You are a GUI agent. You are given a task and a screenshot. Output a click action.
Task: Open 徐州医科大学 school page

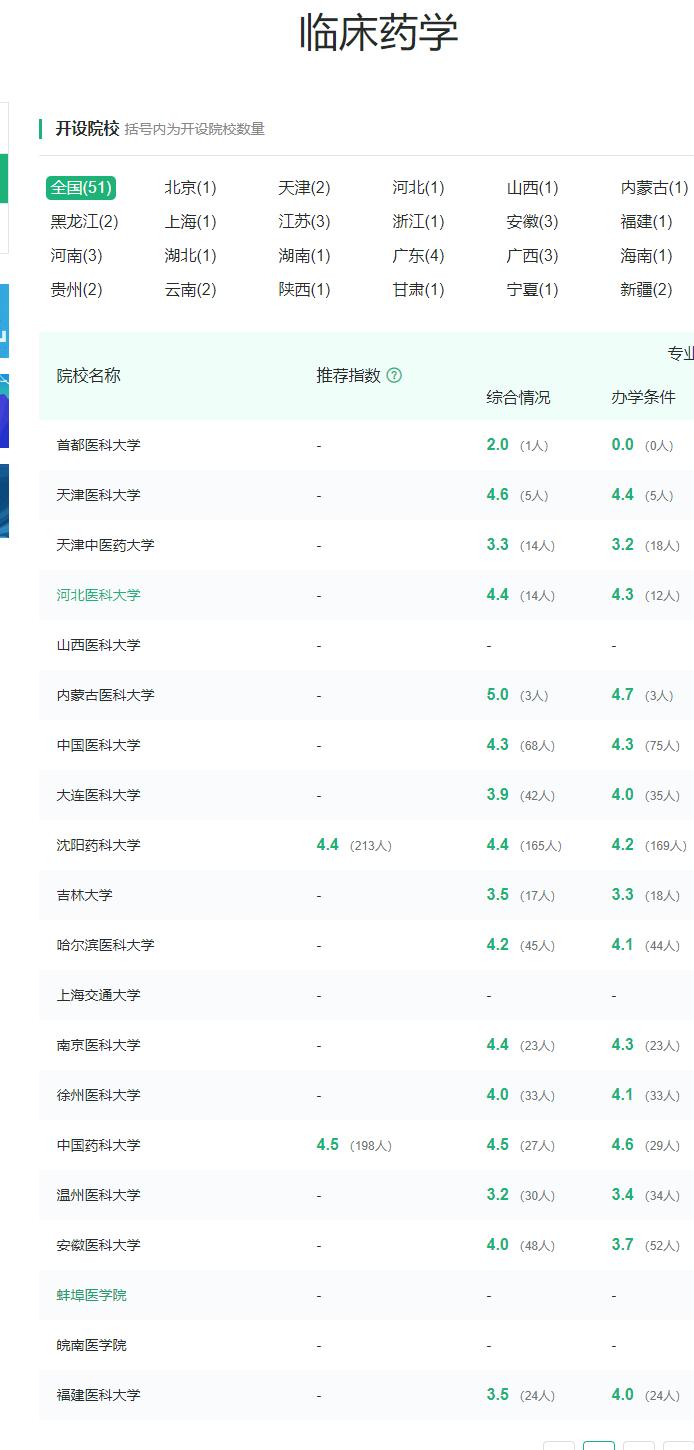98,1095
